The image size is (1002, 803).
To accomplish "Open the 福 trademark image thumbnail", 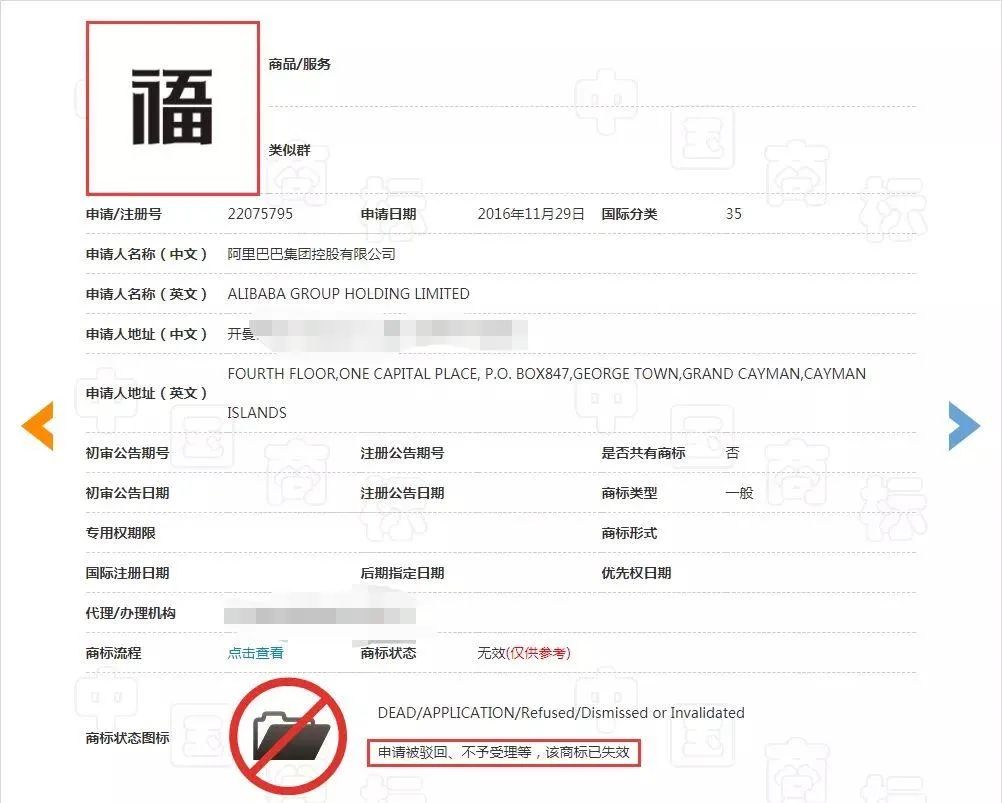I will point(173,108).
